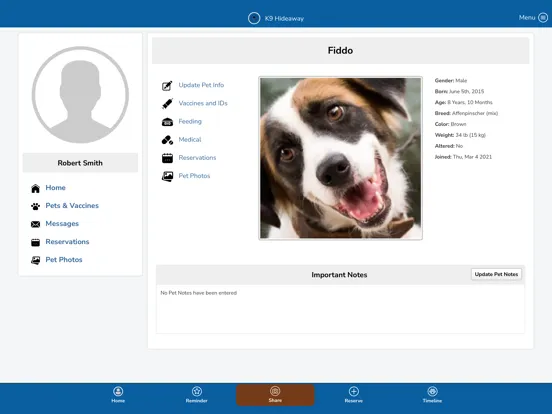
Task: Go to sidebar Pet Photos link
Action: coord(64,260)
